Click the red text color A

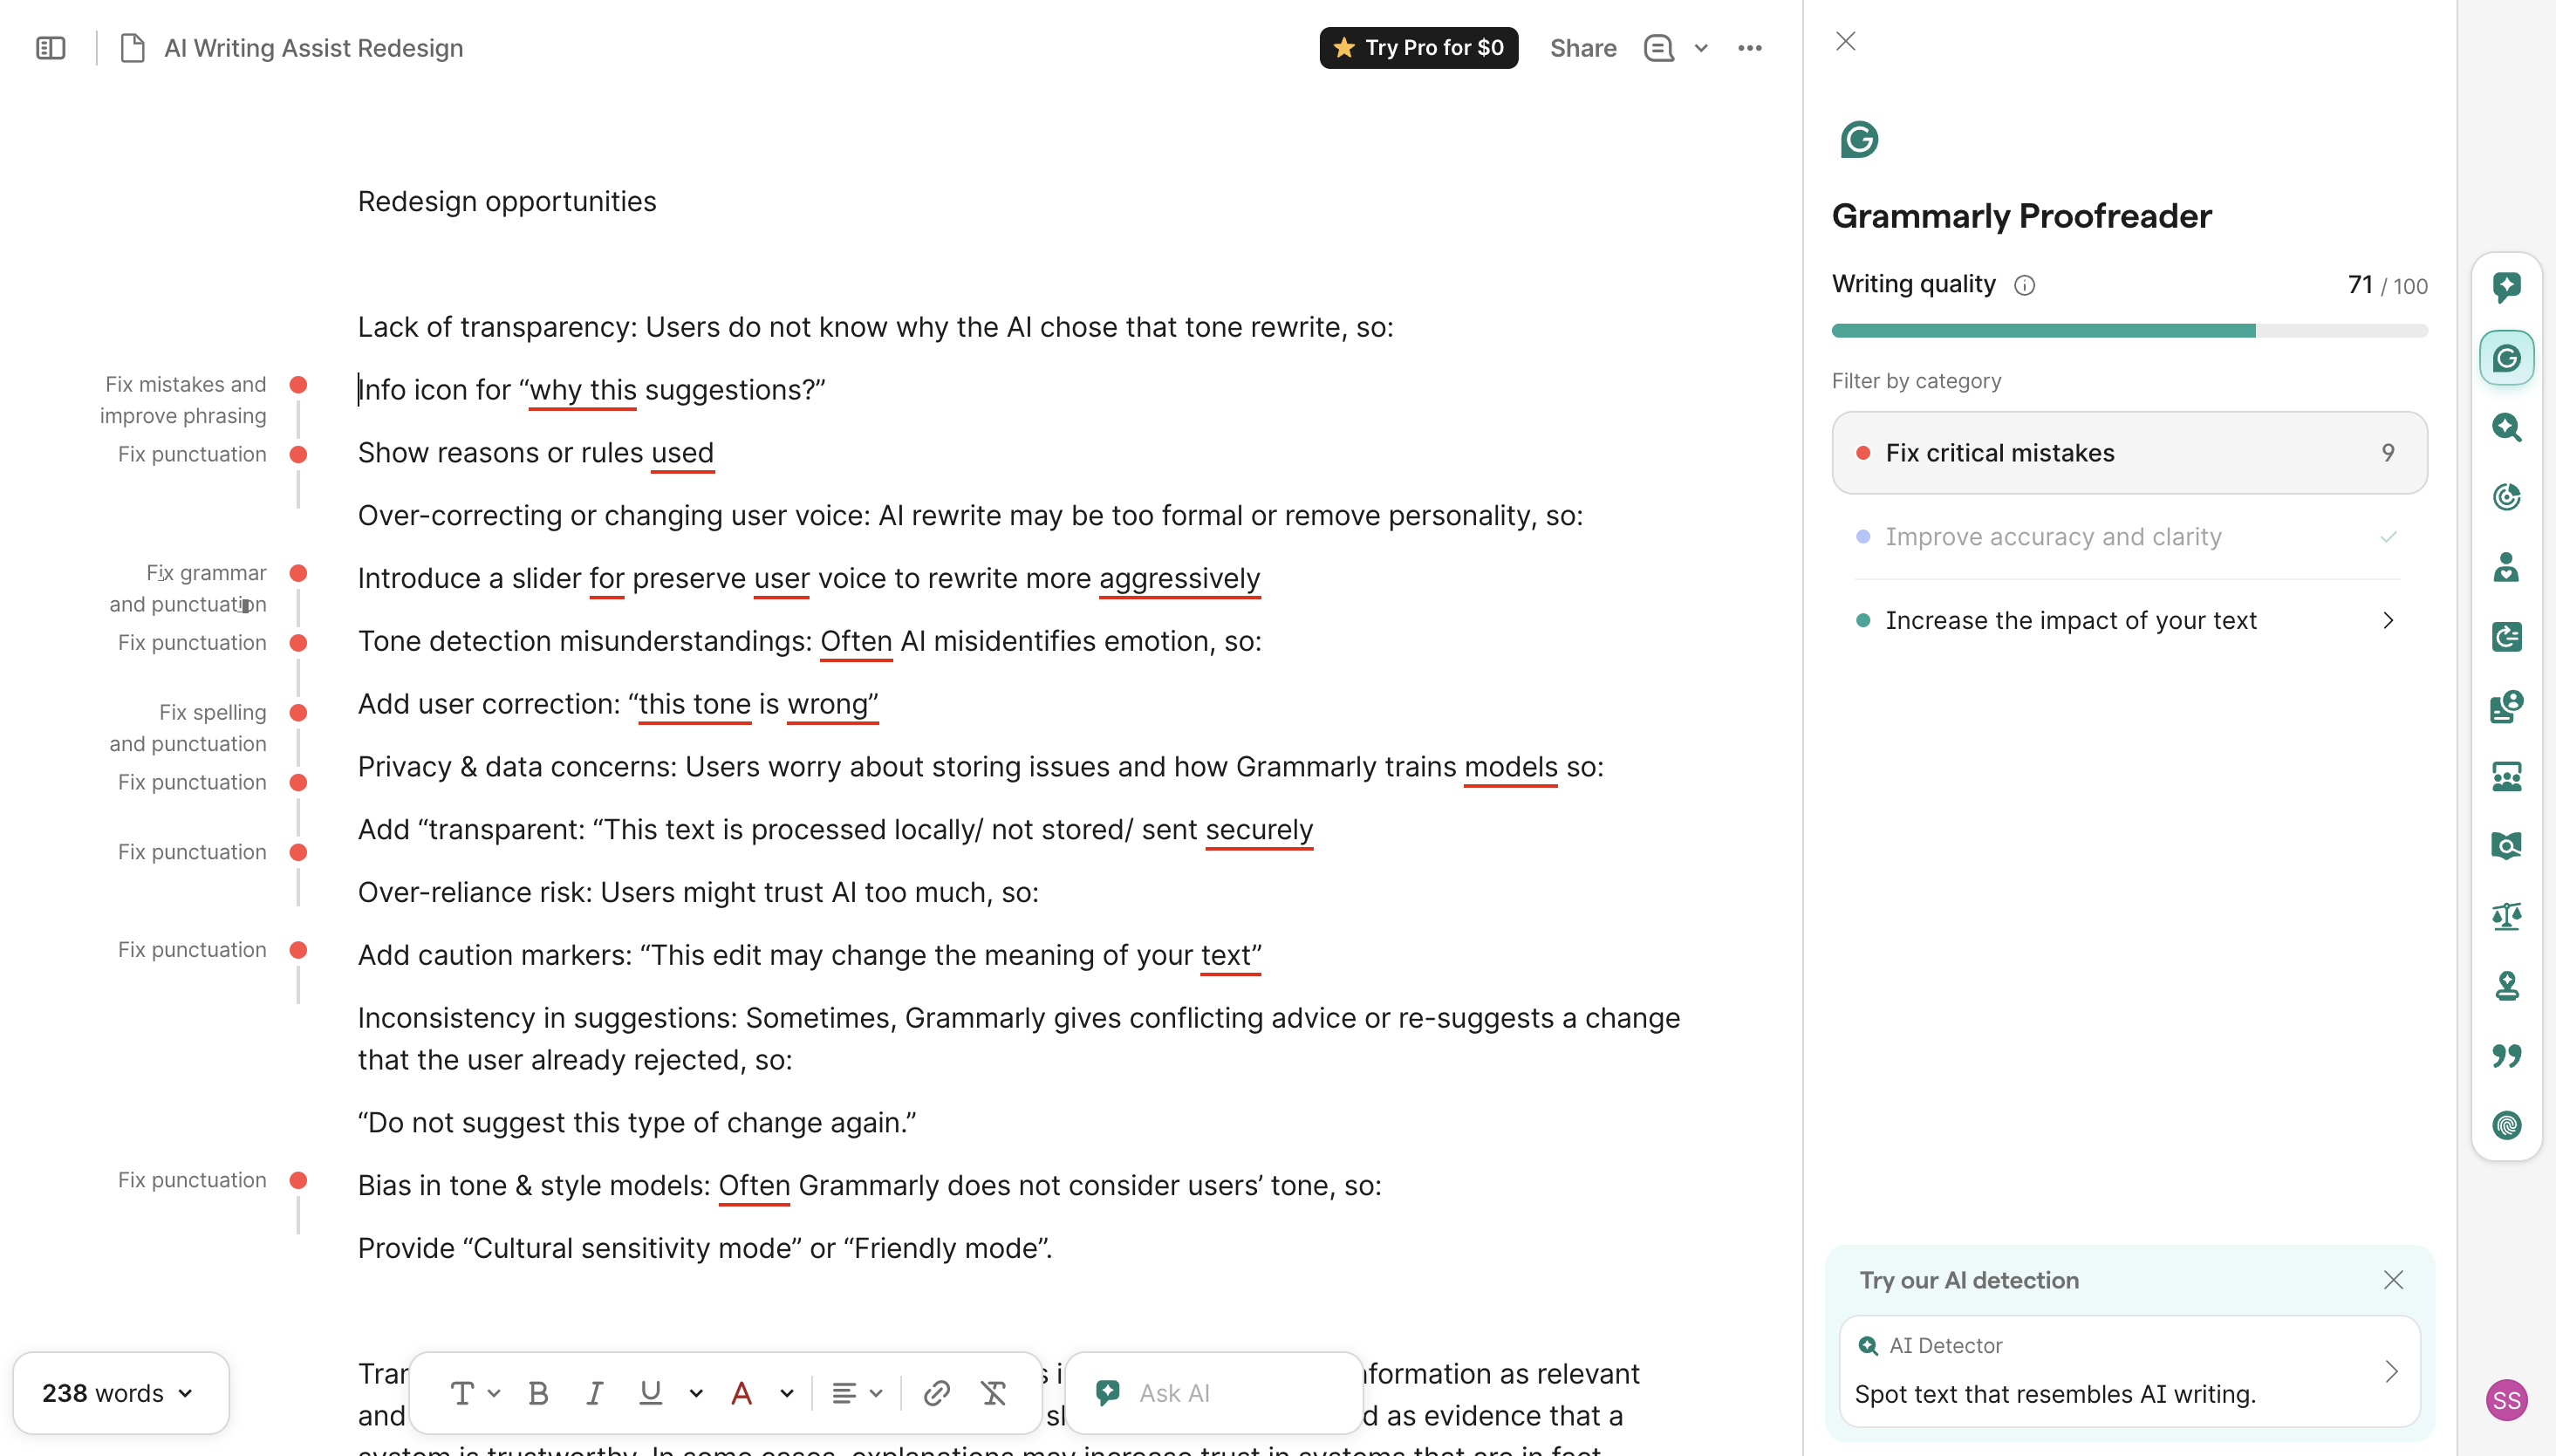pos(741,1393)
